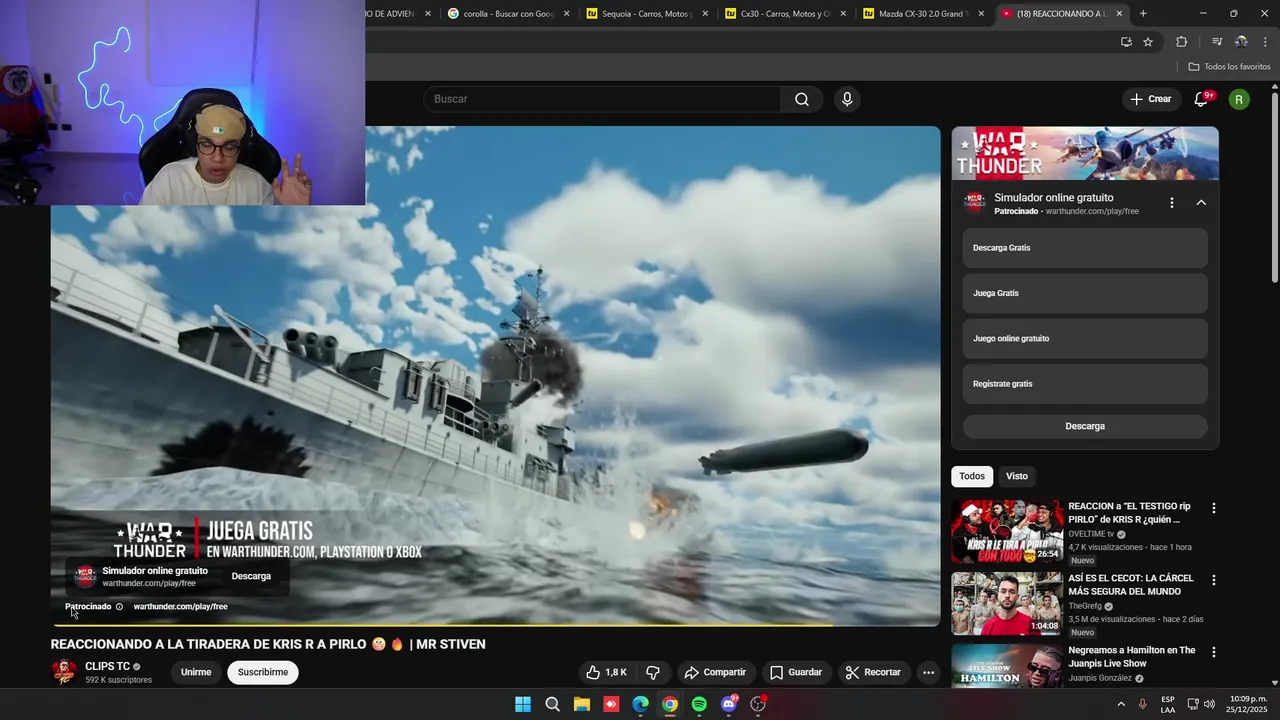1280x720 pixels.
Task: Open options for CECOT video
Action: tap(1214, 580)
